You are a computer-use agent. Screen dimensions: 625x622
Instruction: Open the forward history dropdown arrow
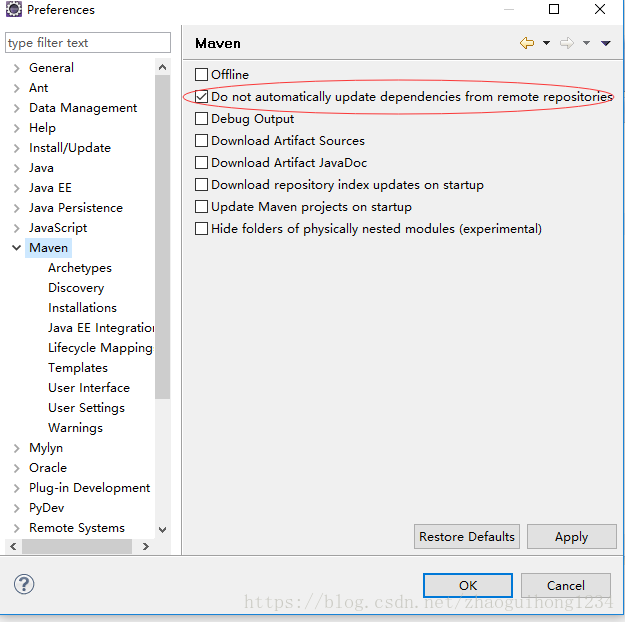point(586,43)
